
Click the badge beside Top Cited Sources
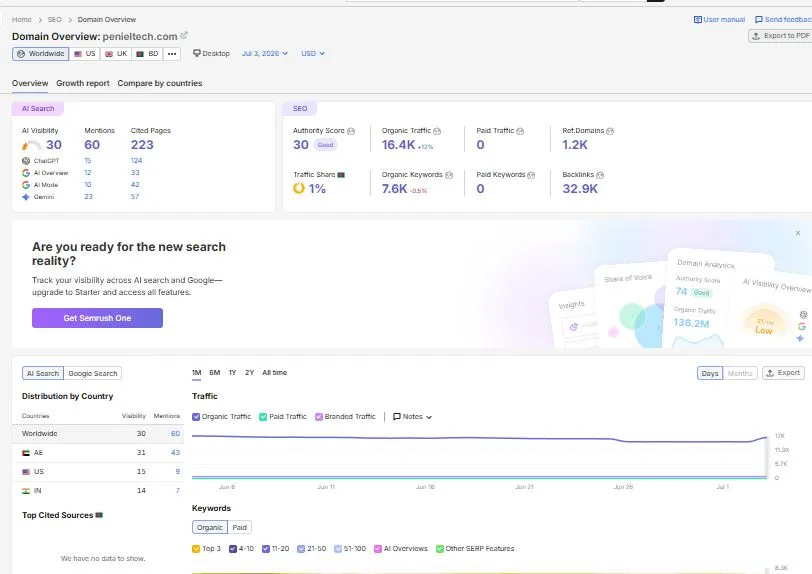coord(99,515)
